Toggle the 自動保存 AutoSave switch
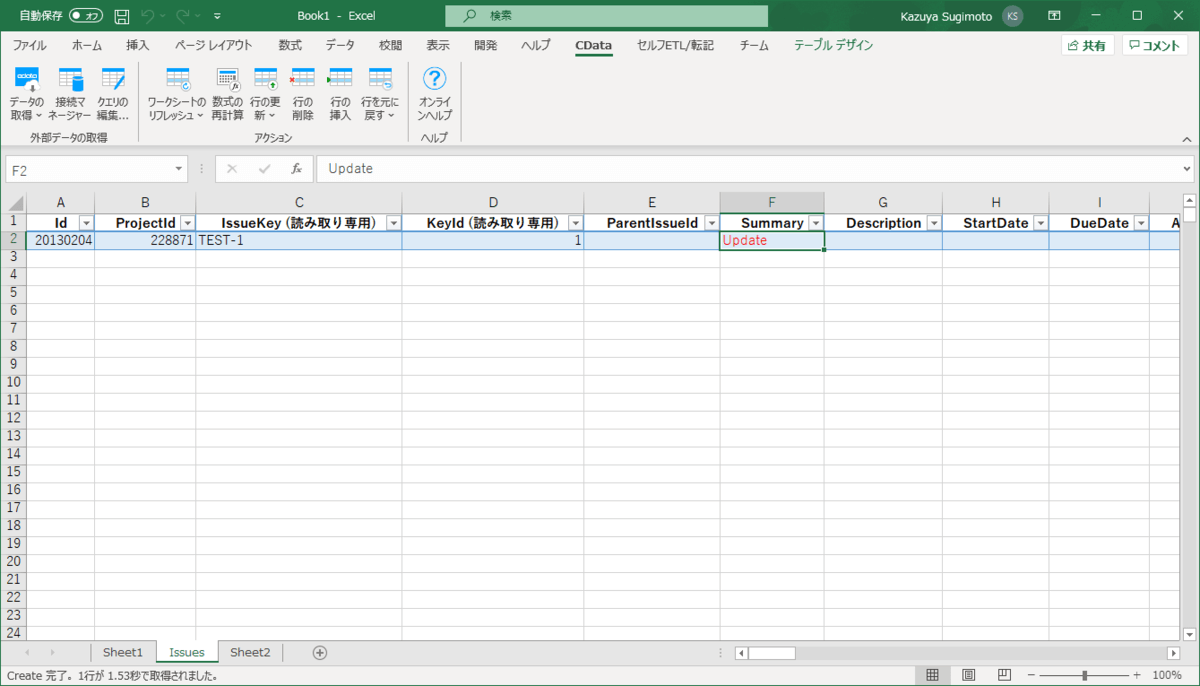Image resolution: width=1200 pixels, height=686 pixels. (86, 16)
